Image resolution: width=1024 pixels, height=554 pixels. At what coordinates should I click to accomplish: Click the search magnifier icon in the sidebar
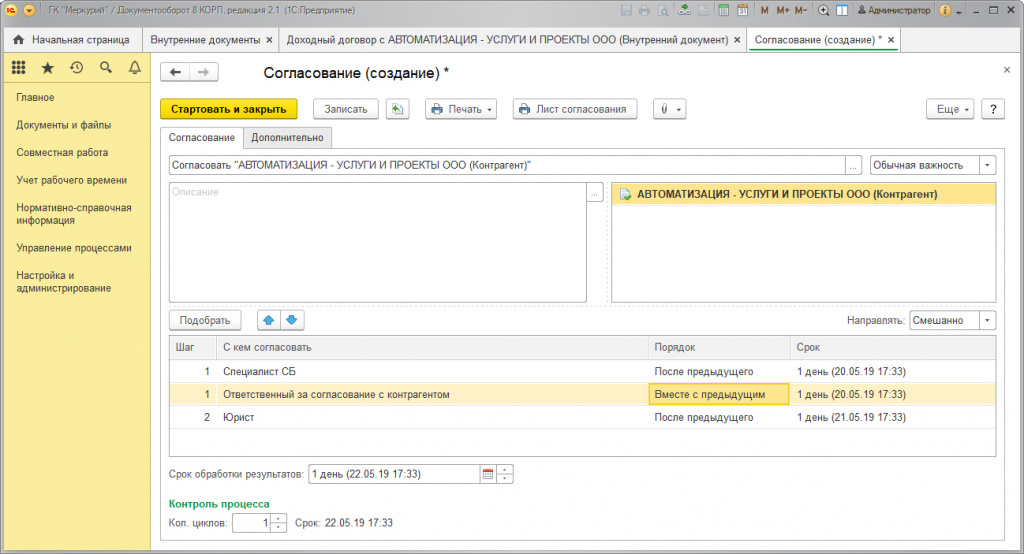[x=105, y=68]
